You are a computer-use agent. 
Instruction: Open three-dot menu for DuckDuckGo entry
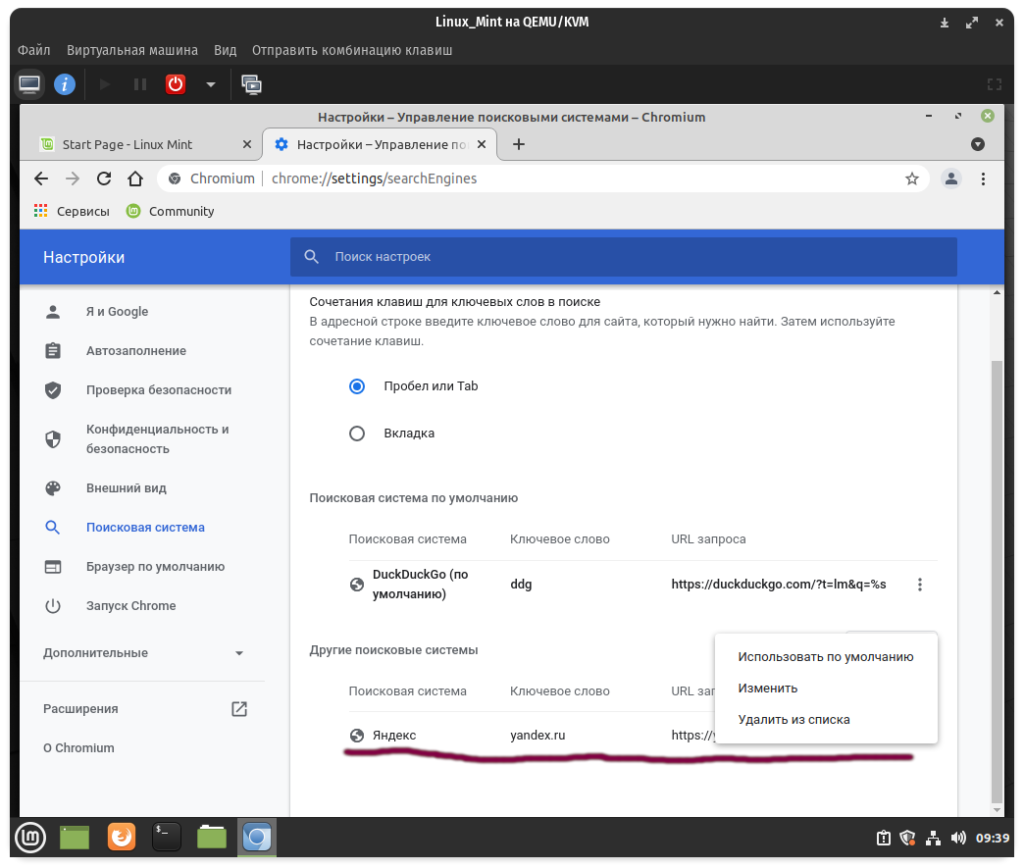(920, 585)
